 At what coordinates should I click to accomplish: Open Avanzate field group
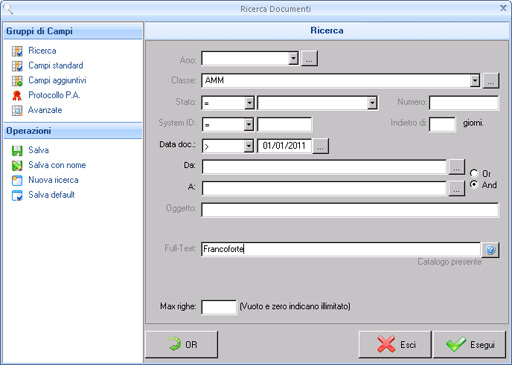coord(45,110)
